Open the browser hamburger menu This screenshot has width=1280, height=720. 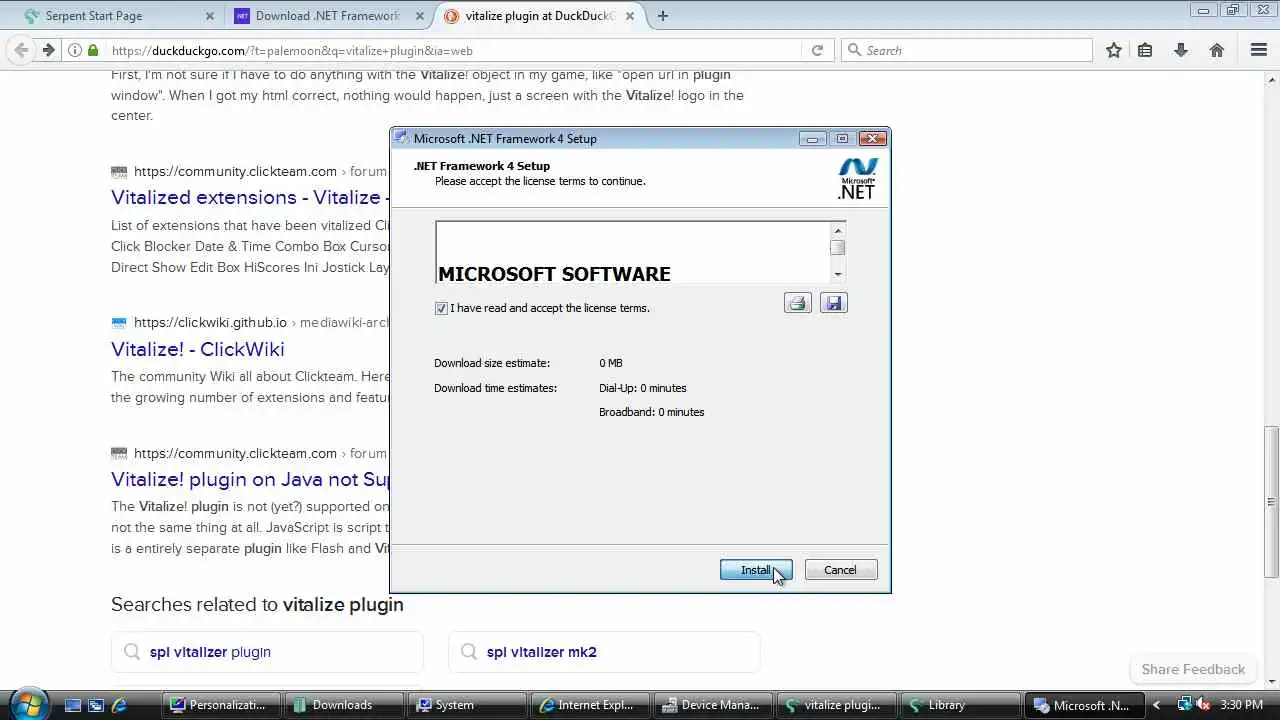pyautogui.click(x=1259, y=50)
